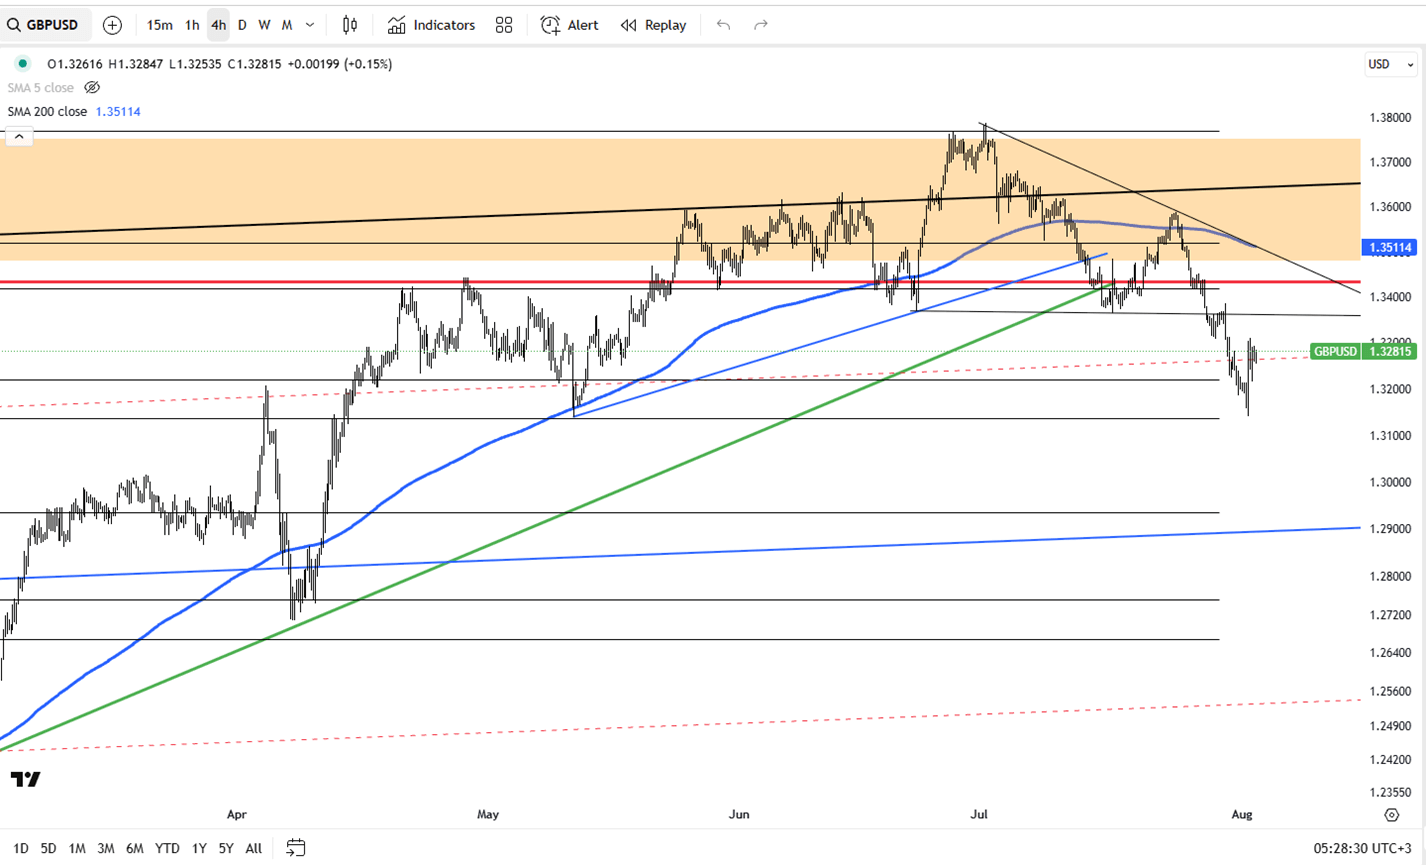The width and height of the screenshot is (1426, 865).
Task: Open the GBPUSD symbol search
Action: click(44, 25)
